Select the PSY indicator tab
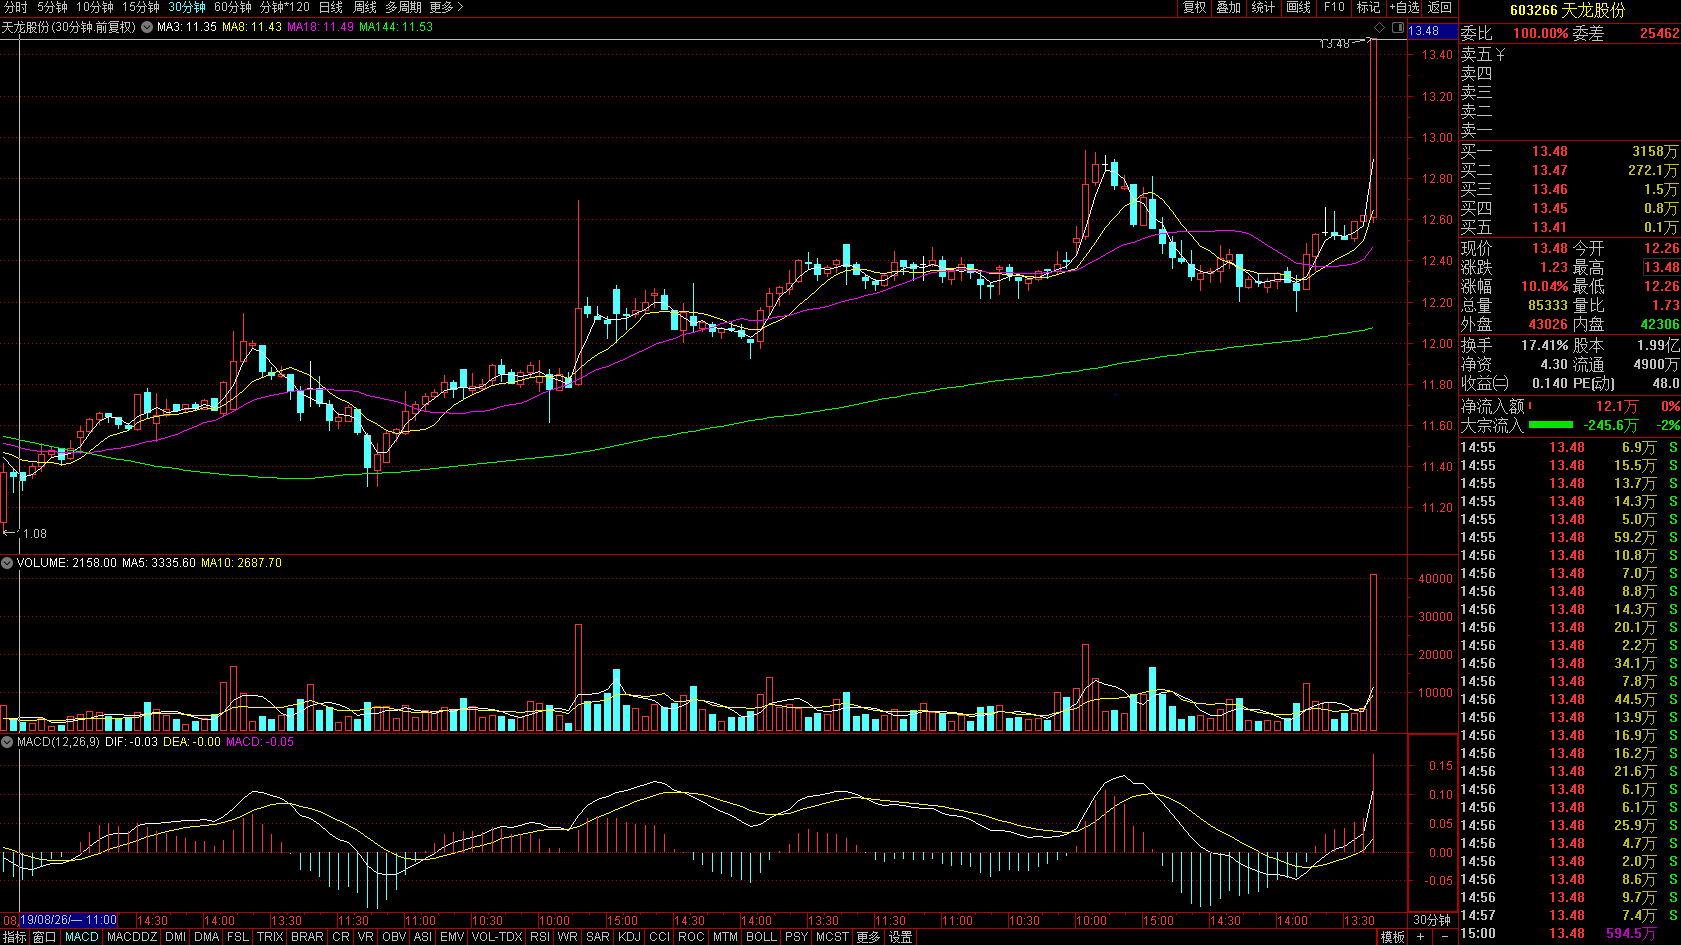The image size is (1681, 945). (796, 937)
